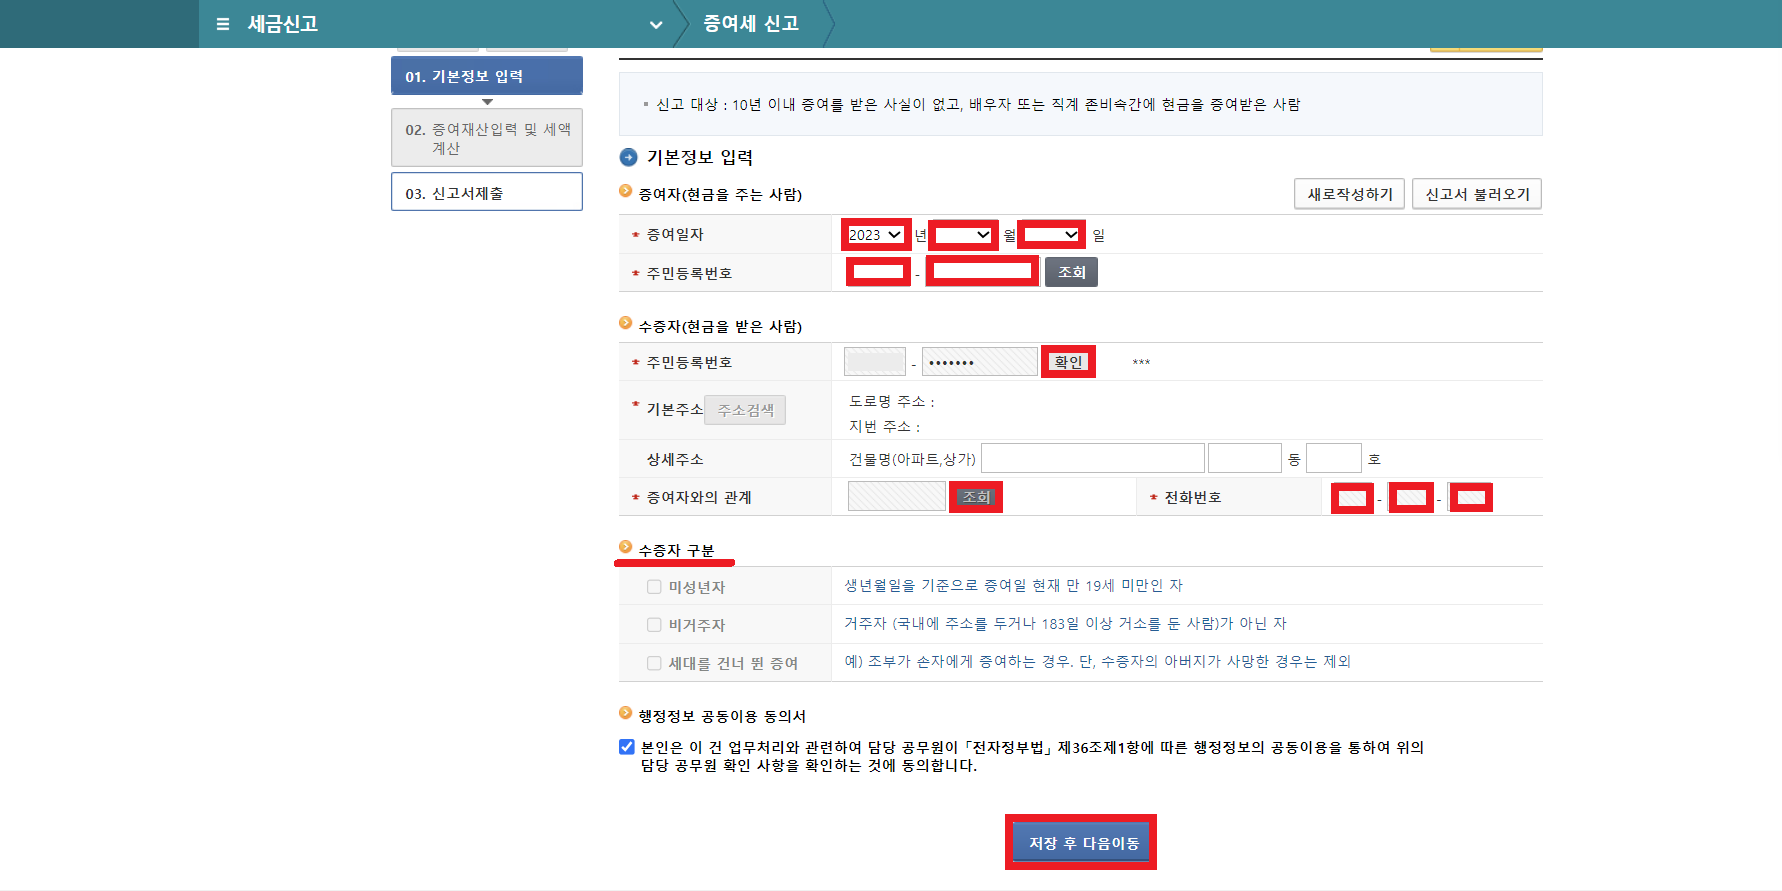
Task: Click last 전화번호 input box
Action: tap(1471, 498)
